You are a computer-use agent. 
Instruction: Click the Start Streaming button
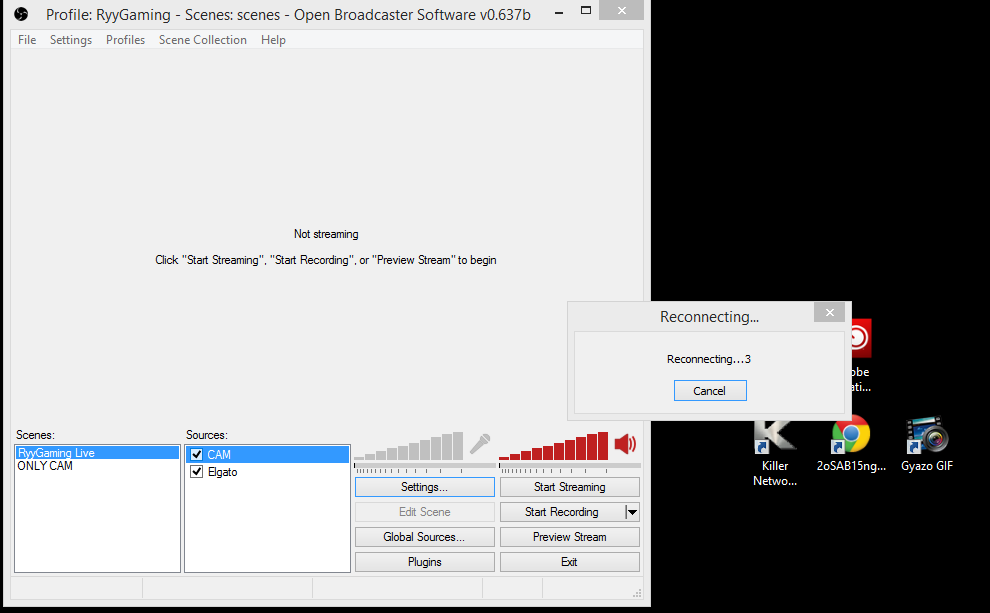[x=570, y=487]
